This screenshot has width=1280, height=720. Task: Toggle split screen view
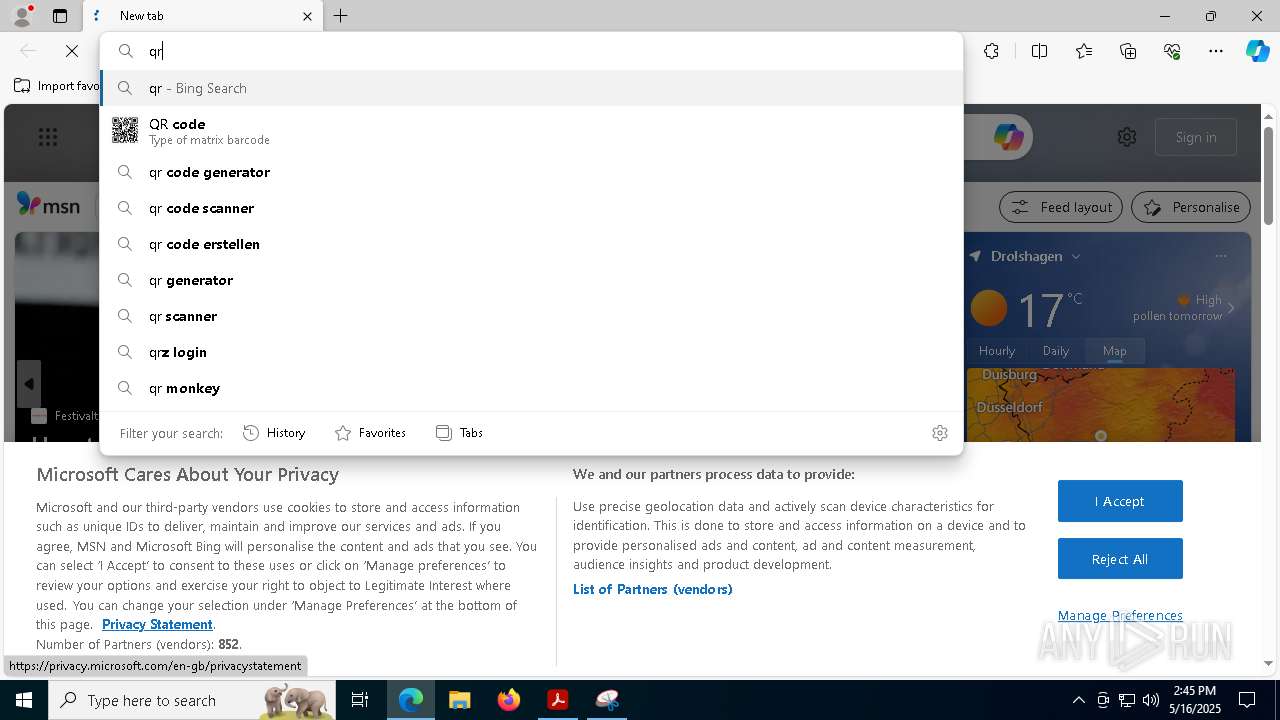click(1039, 51)
